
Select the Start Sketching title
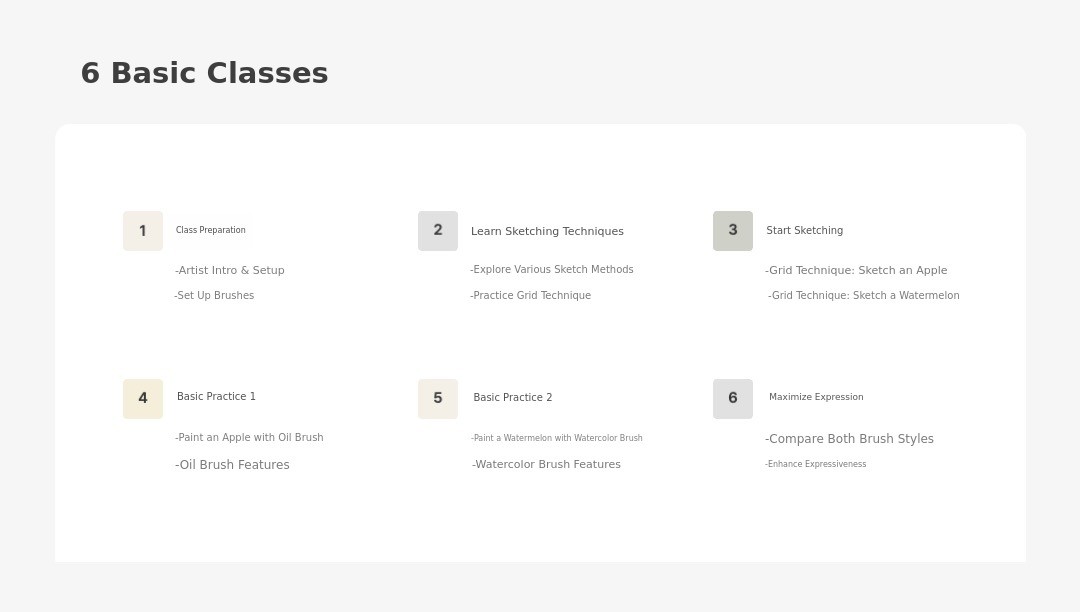(804, 231)
